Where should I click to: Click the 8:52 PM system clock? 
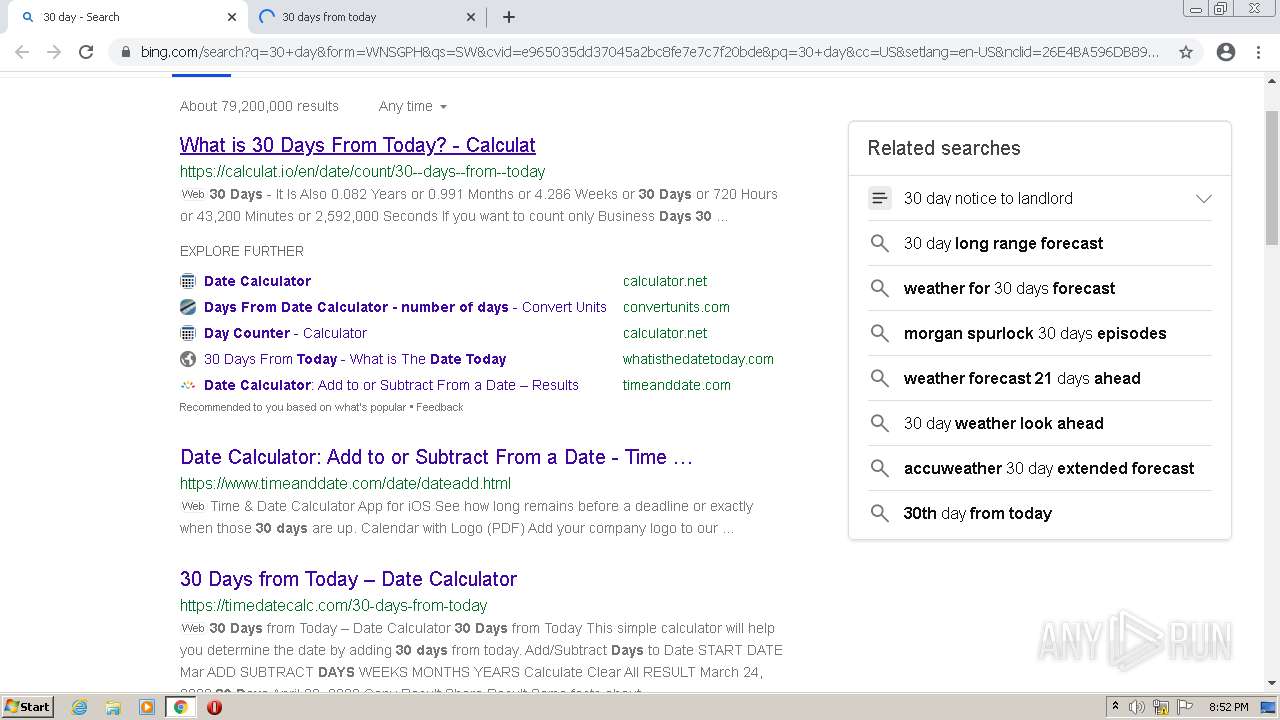[1228, 707]
